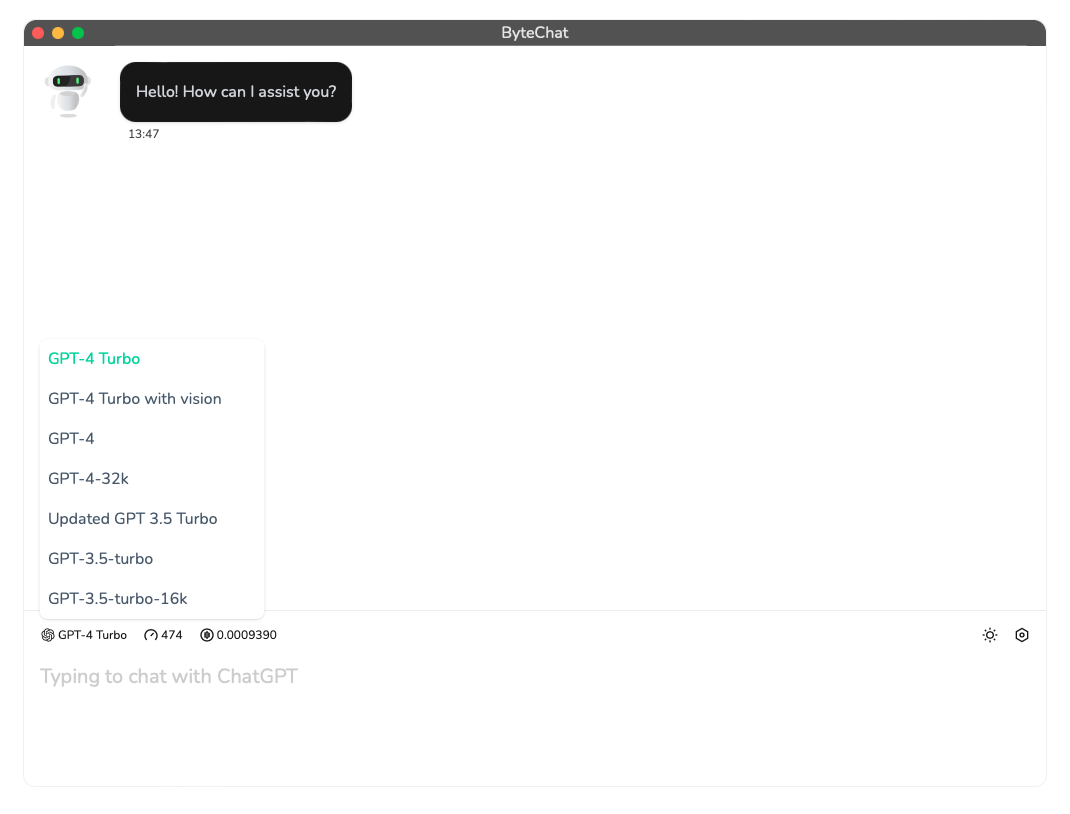The image size is (1070, 814).
Task: Select the GPT-4 model option
Action: click(71, 439)
